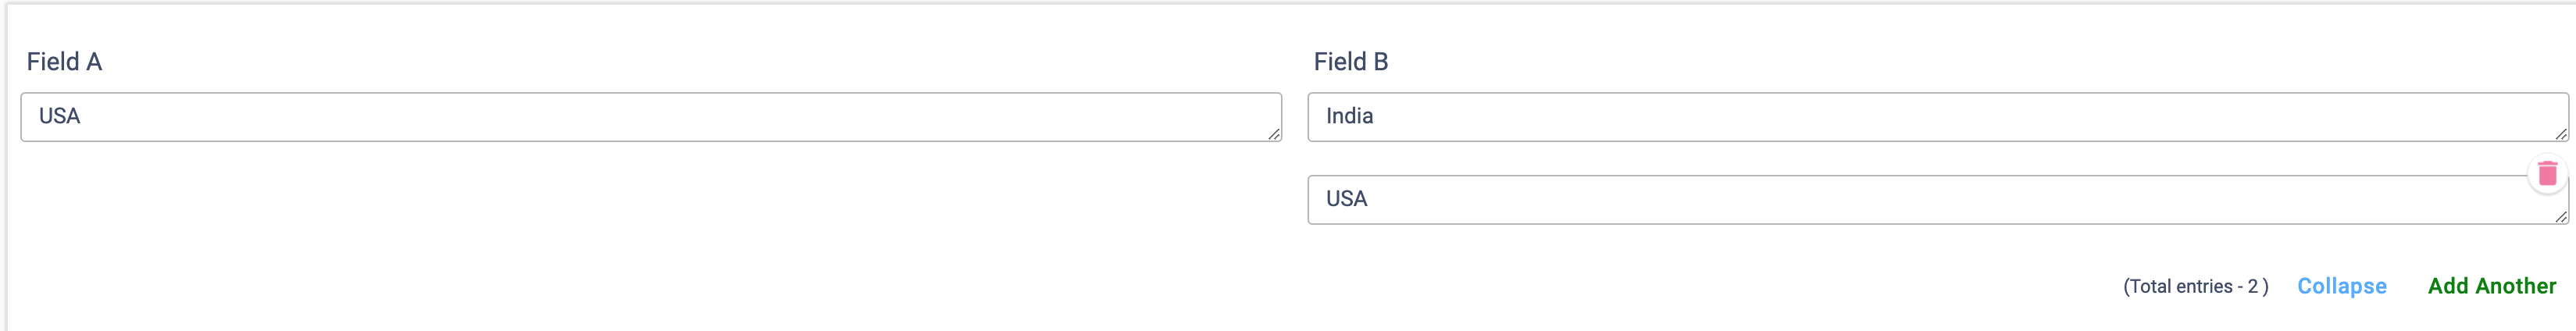Click the resize handle of India textarea
Viewport: 2576px width, 331px height.
pos(2561,134)
